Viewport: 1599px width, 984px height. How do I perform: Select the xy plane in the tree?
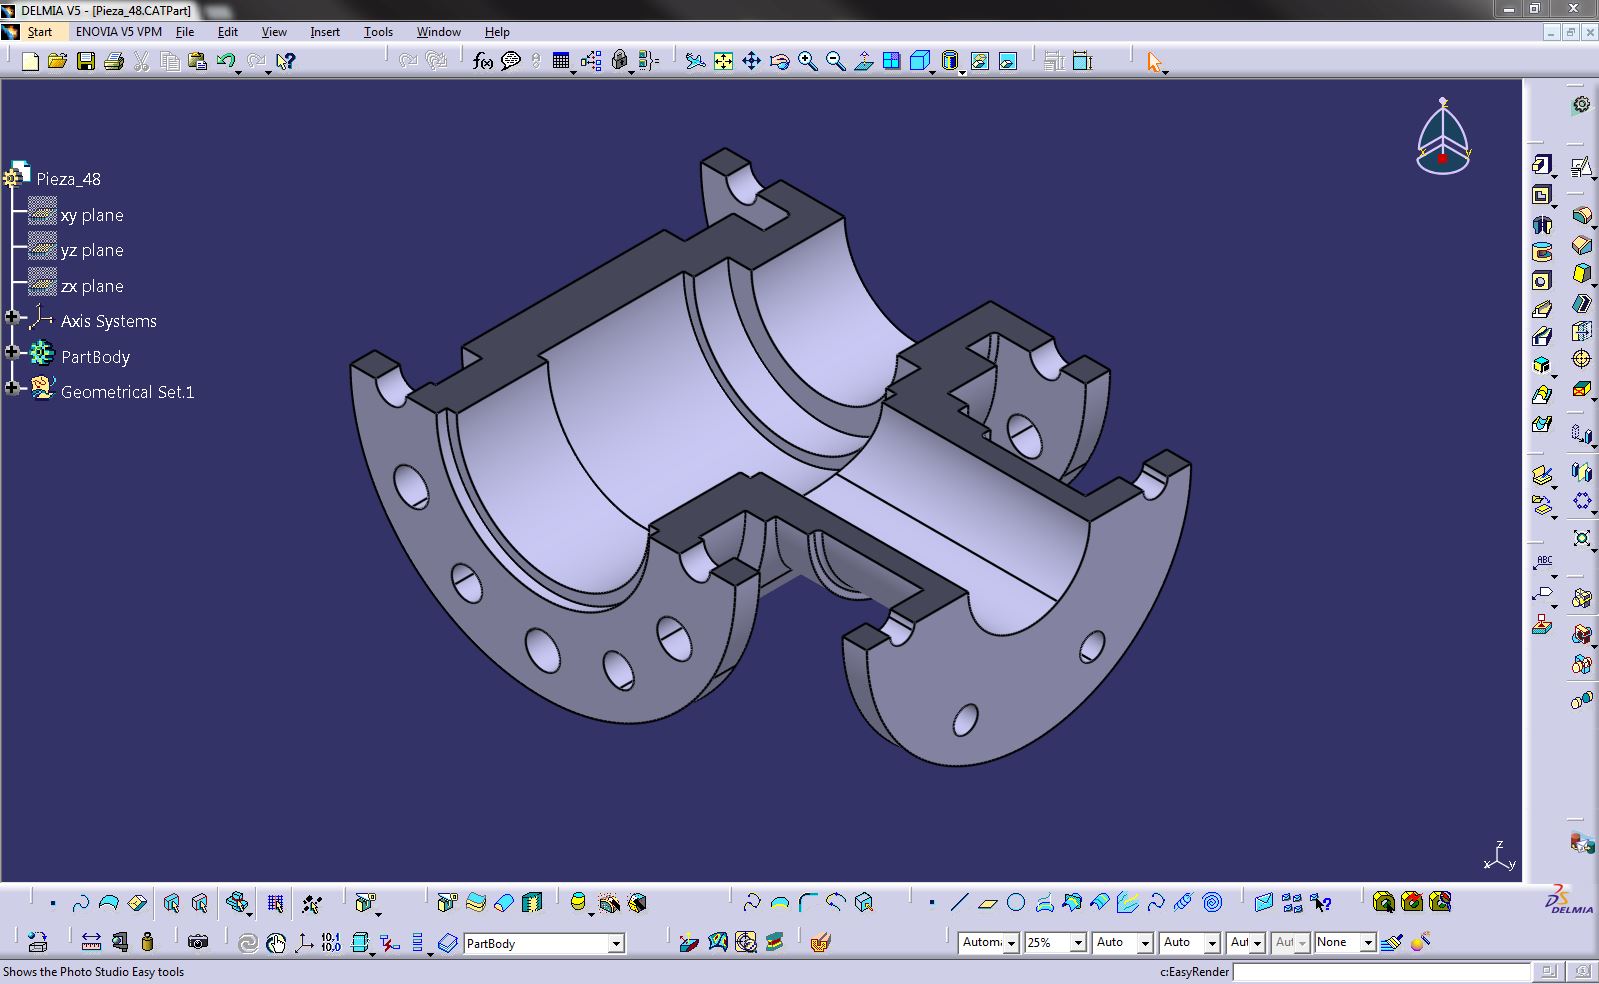click(x=92, y=215)
